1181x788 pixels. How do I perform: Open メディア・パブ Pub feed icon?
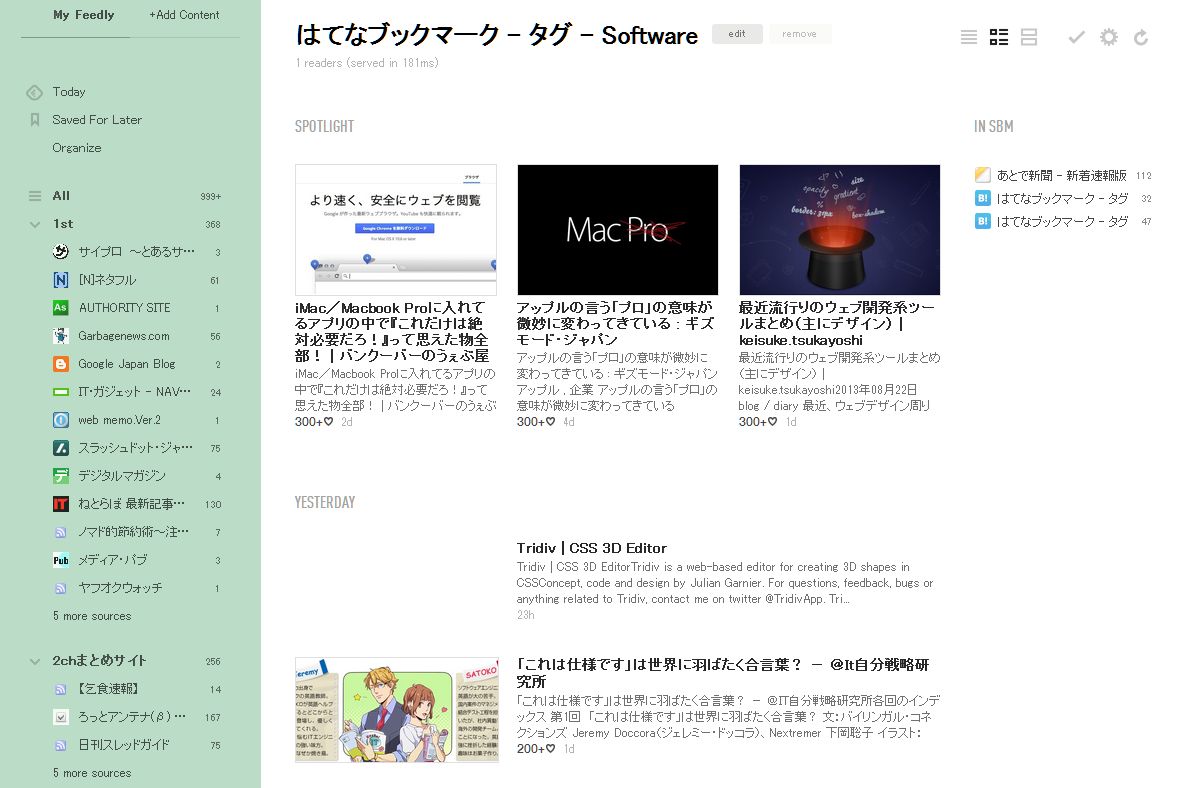(x=61, y=560)
